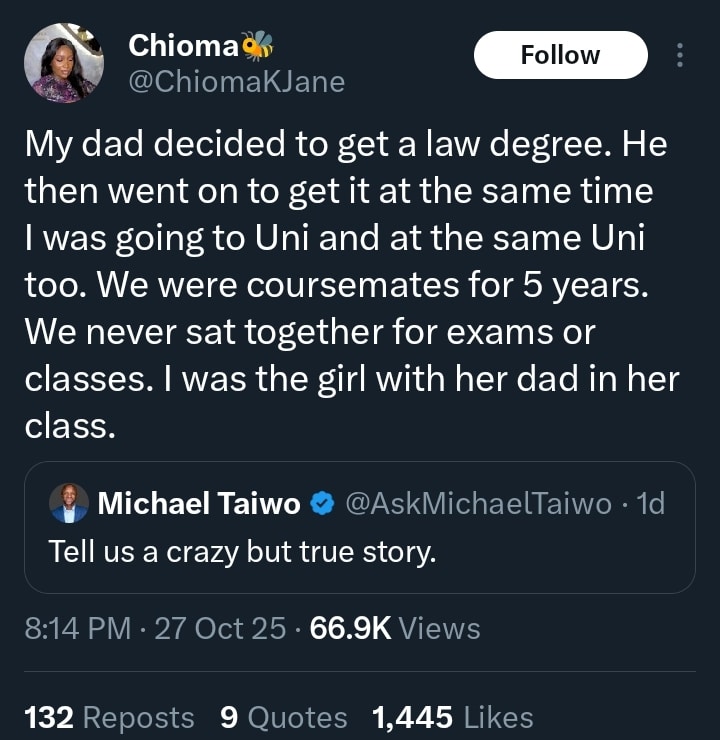
Task: Click Michael Taiwo's small avatar
Action: pos(69,505)
